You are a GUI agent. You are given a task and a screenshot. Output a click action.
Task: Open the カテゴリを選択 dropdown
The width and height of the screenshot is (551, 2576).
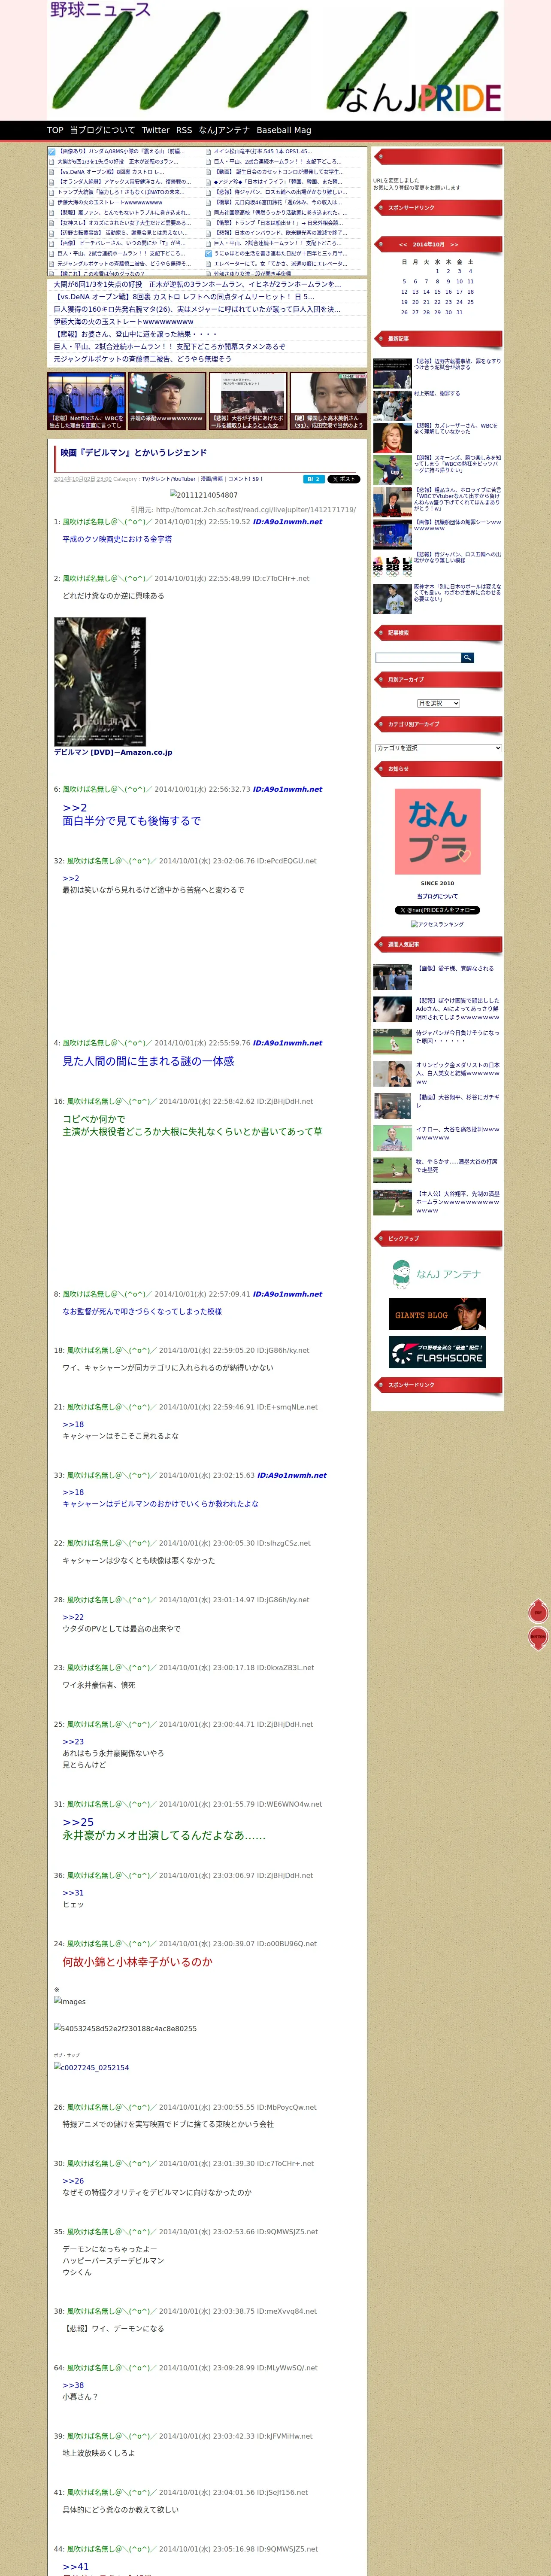pyautogui.click(x=438, y=748)
